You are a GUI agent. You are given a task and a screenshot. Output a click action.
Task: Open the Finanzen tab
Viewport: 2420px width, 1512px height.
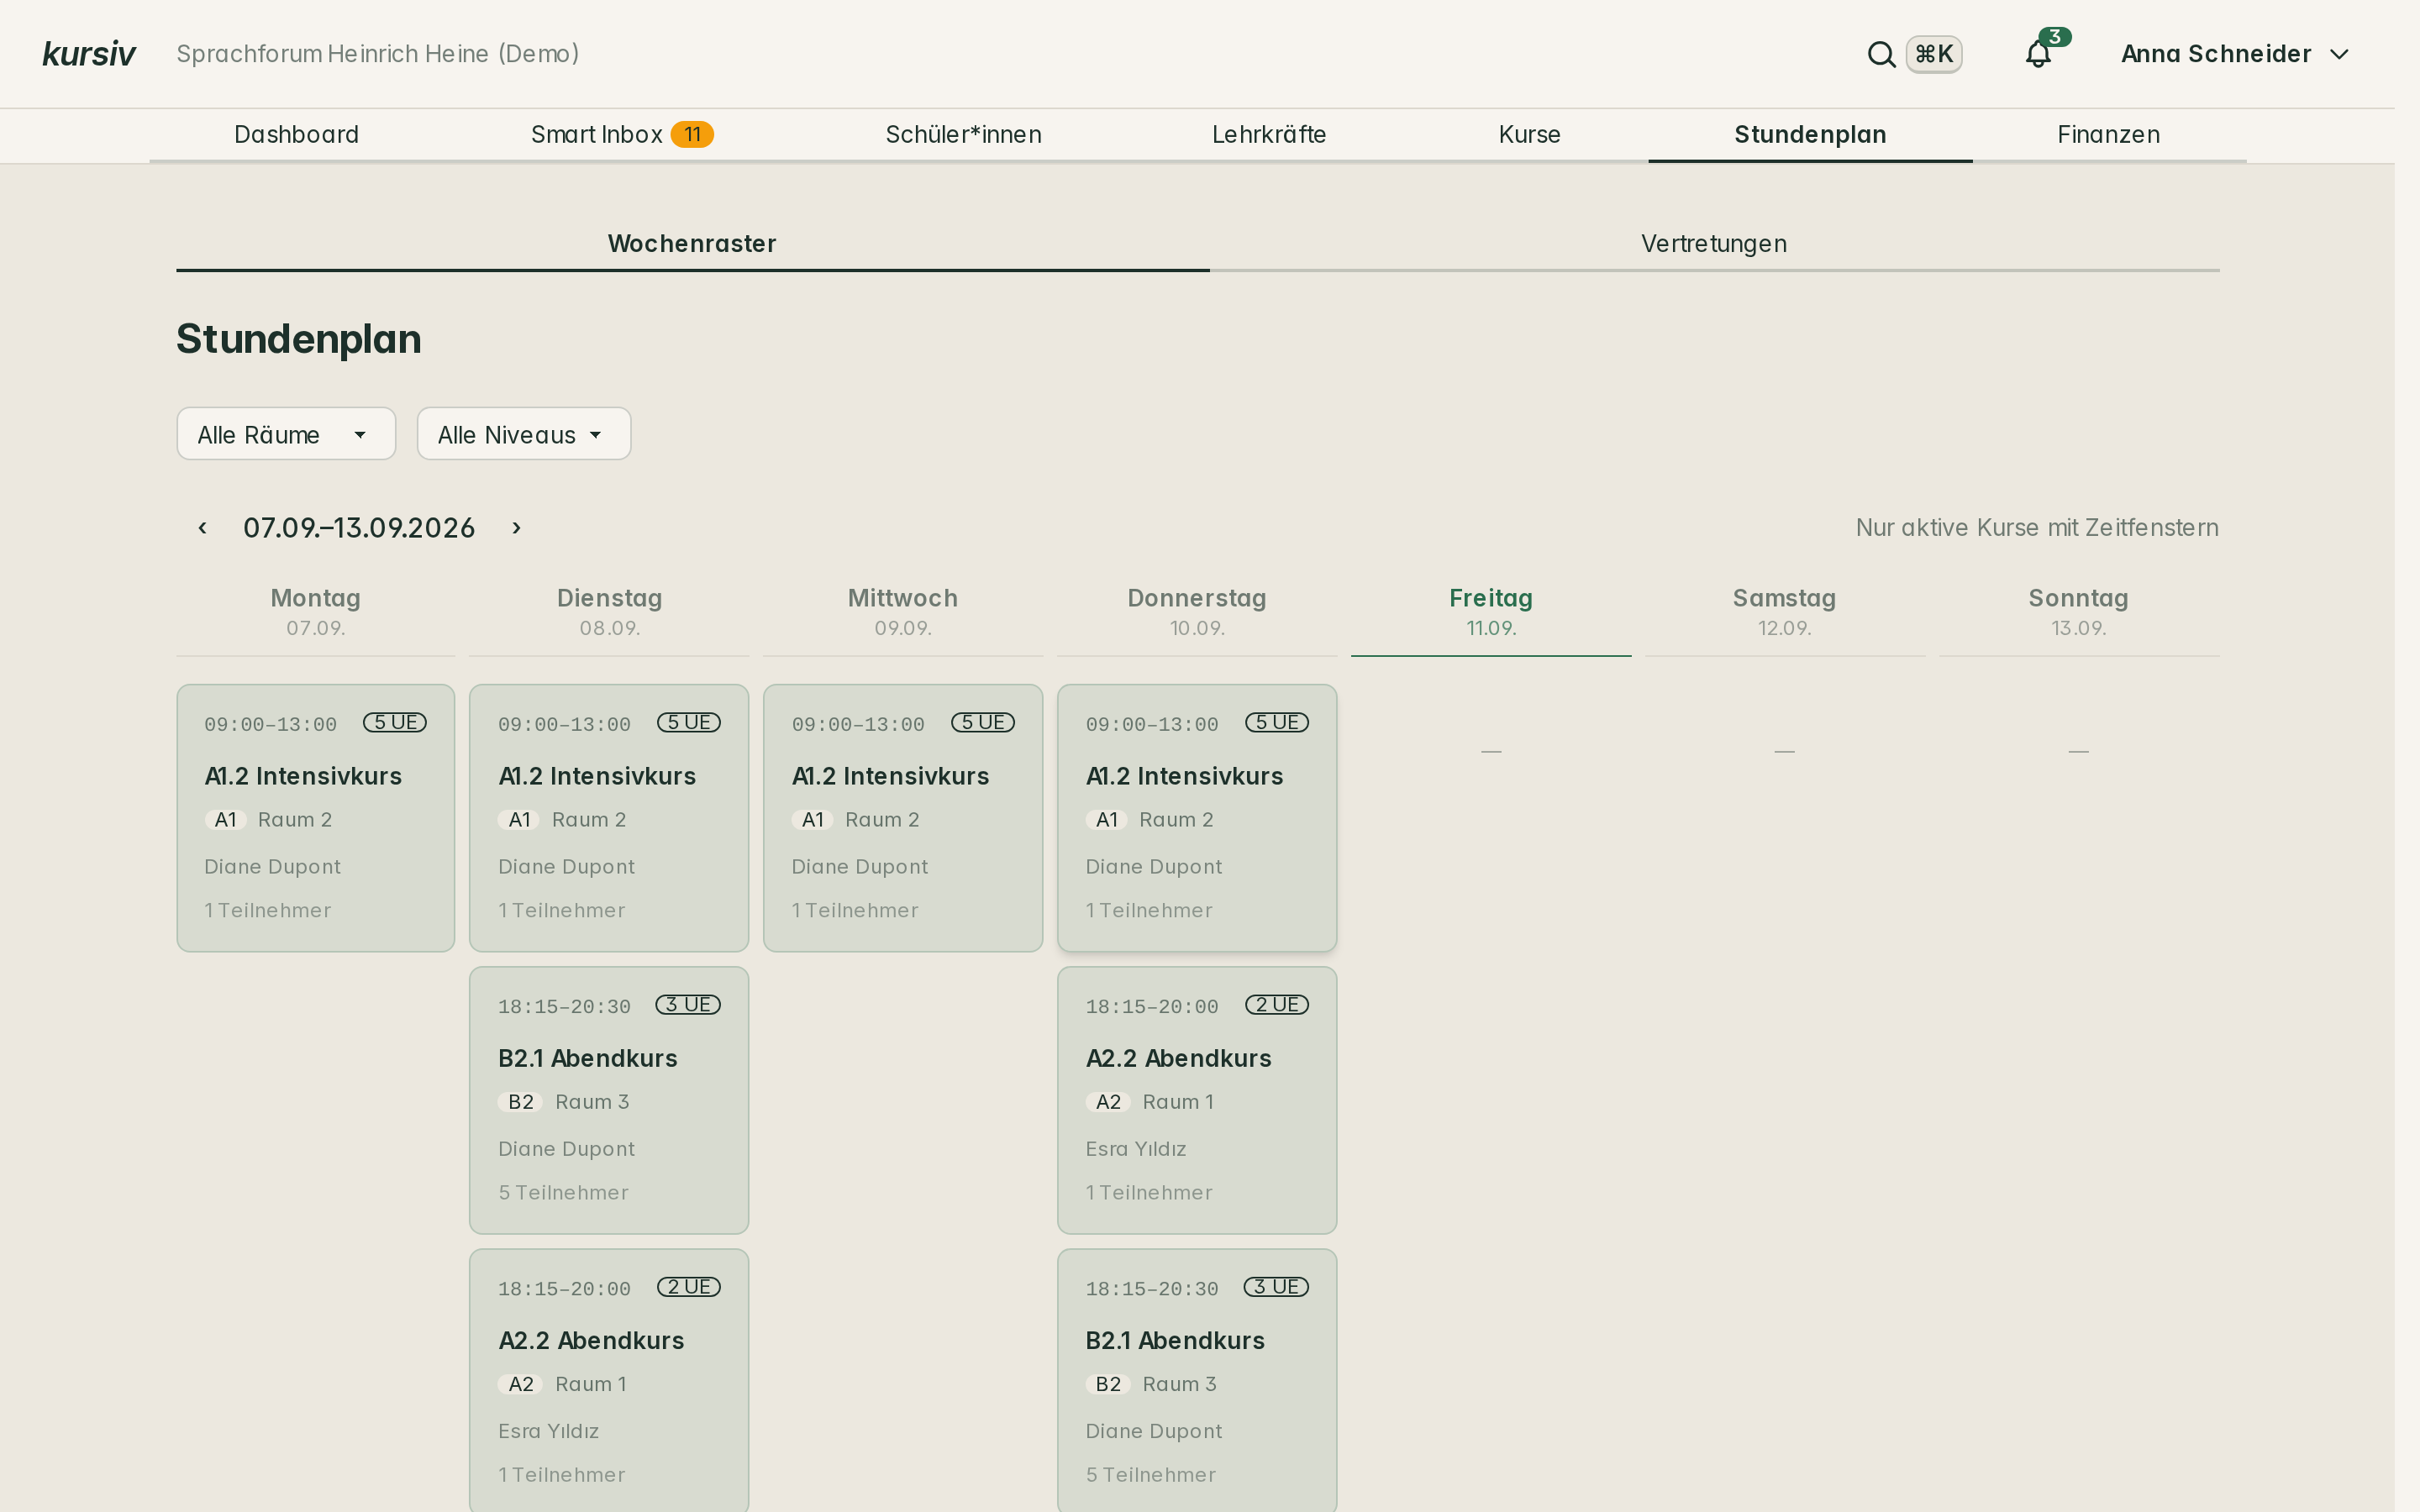tap(2108, 134)
